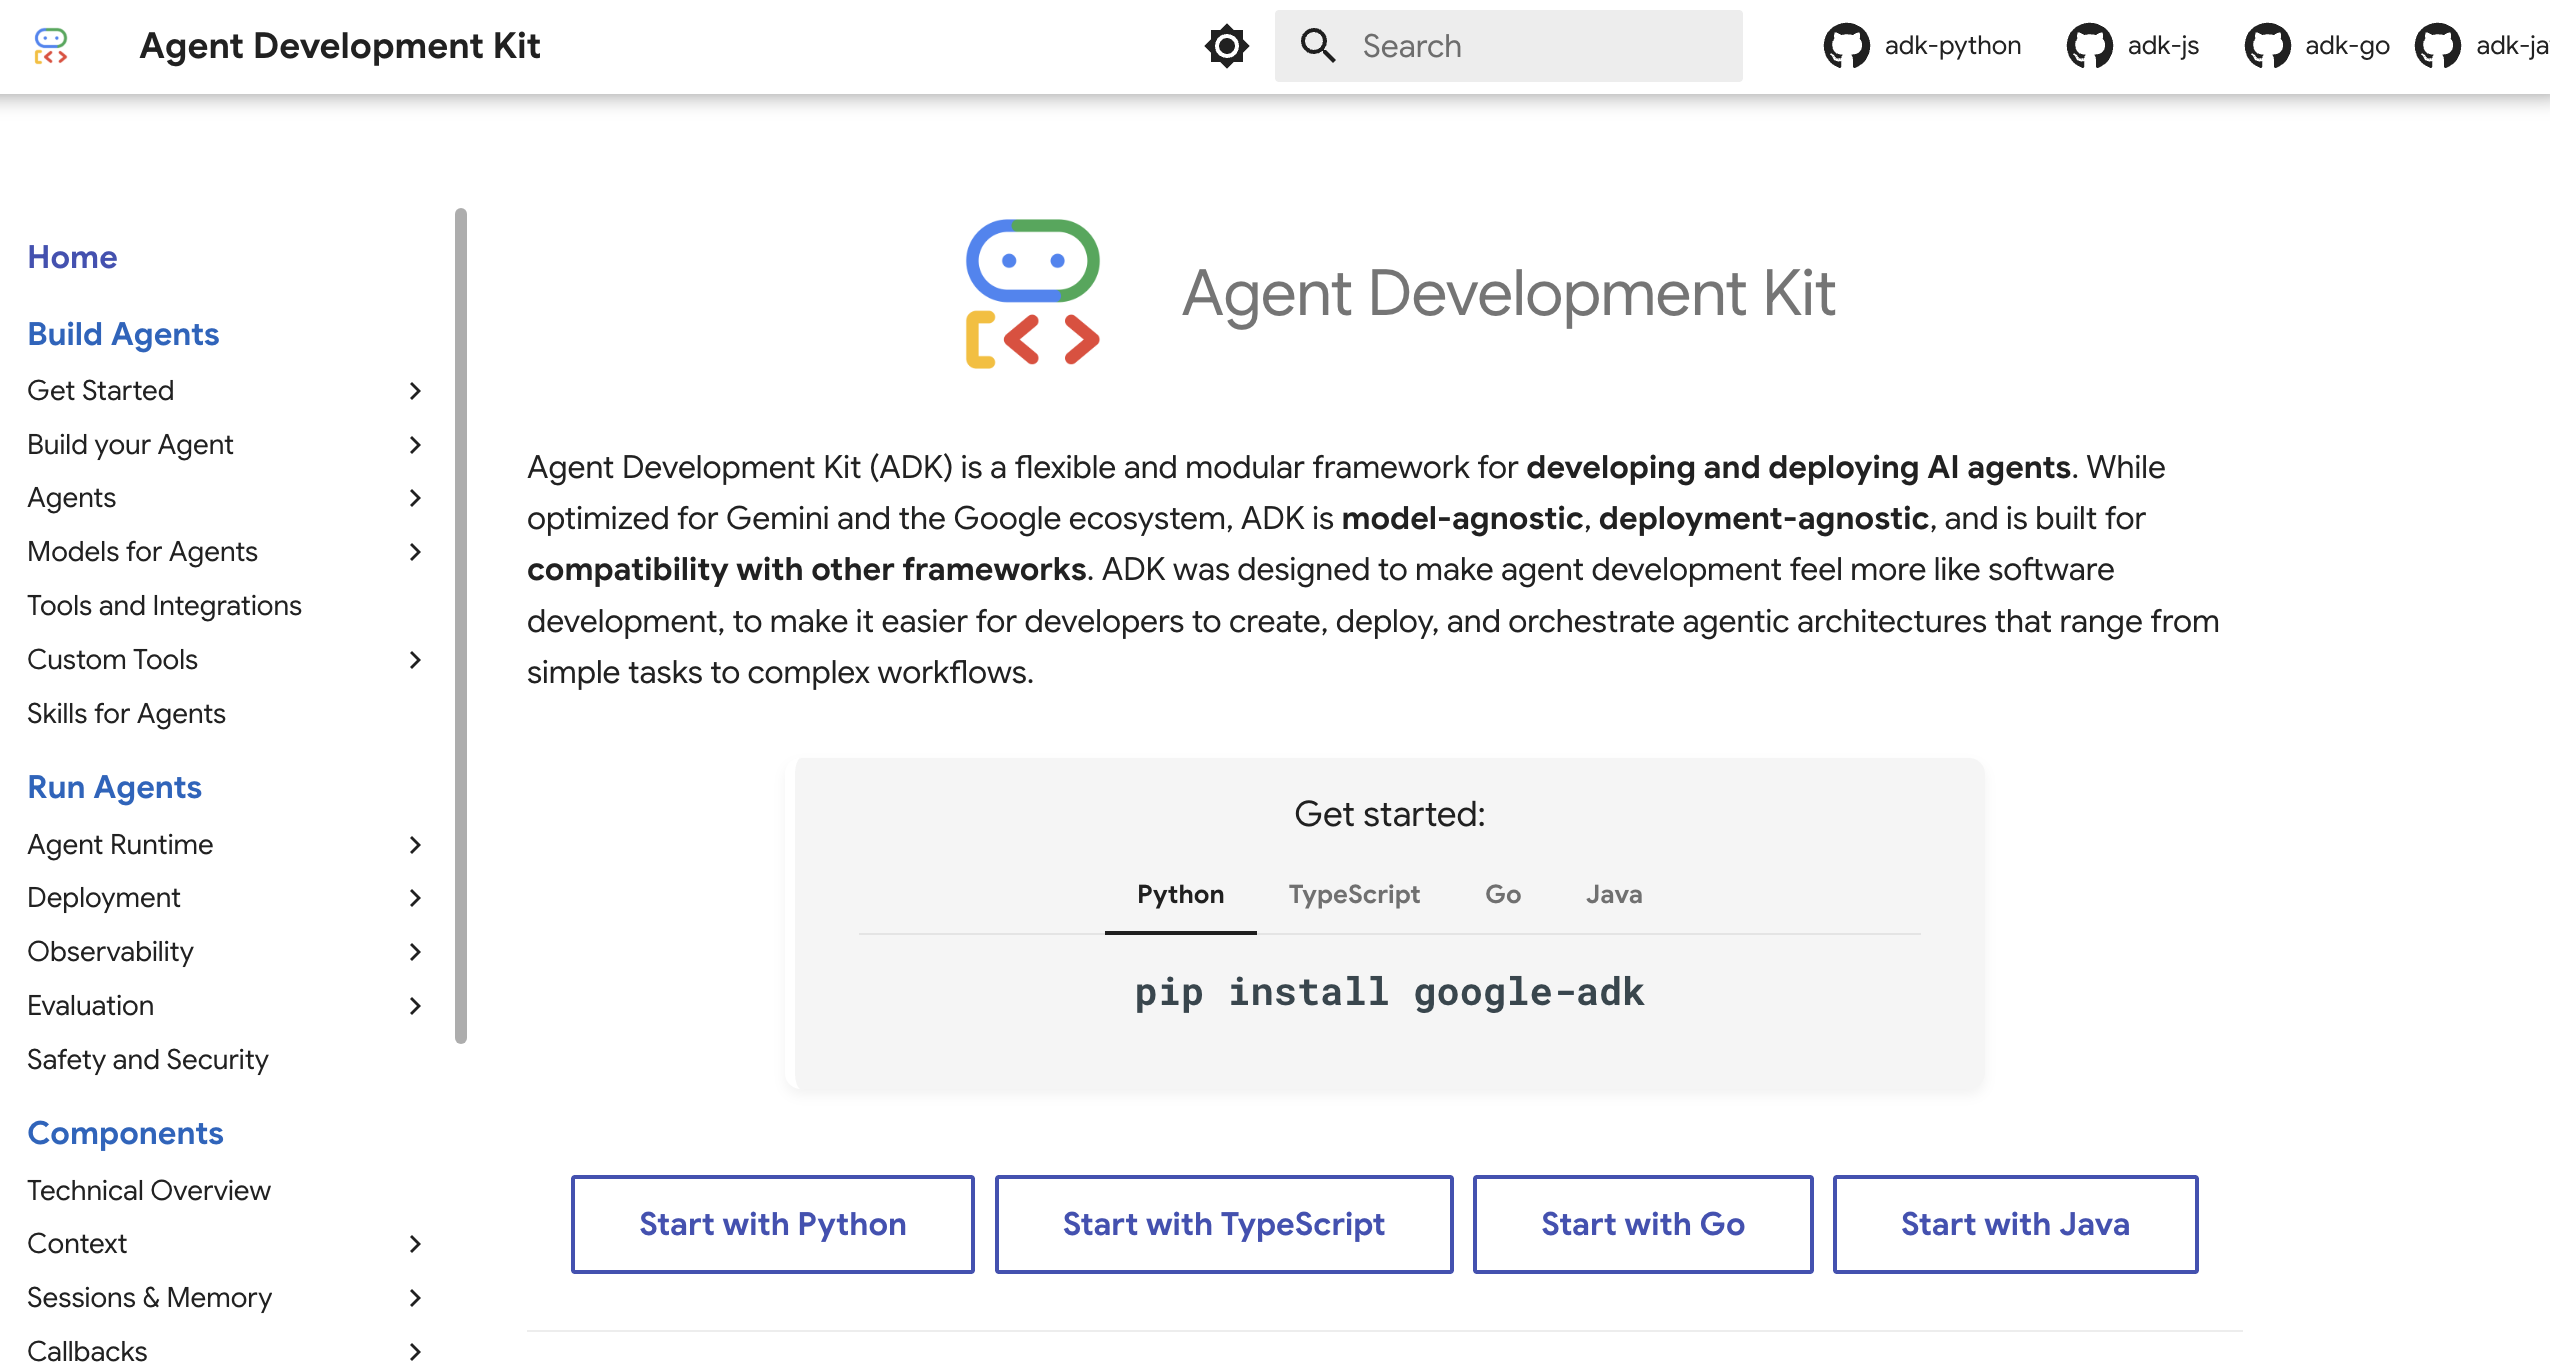Select the Go install tab

click(1502, 894)
